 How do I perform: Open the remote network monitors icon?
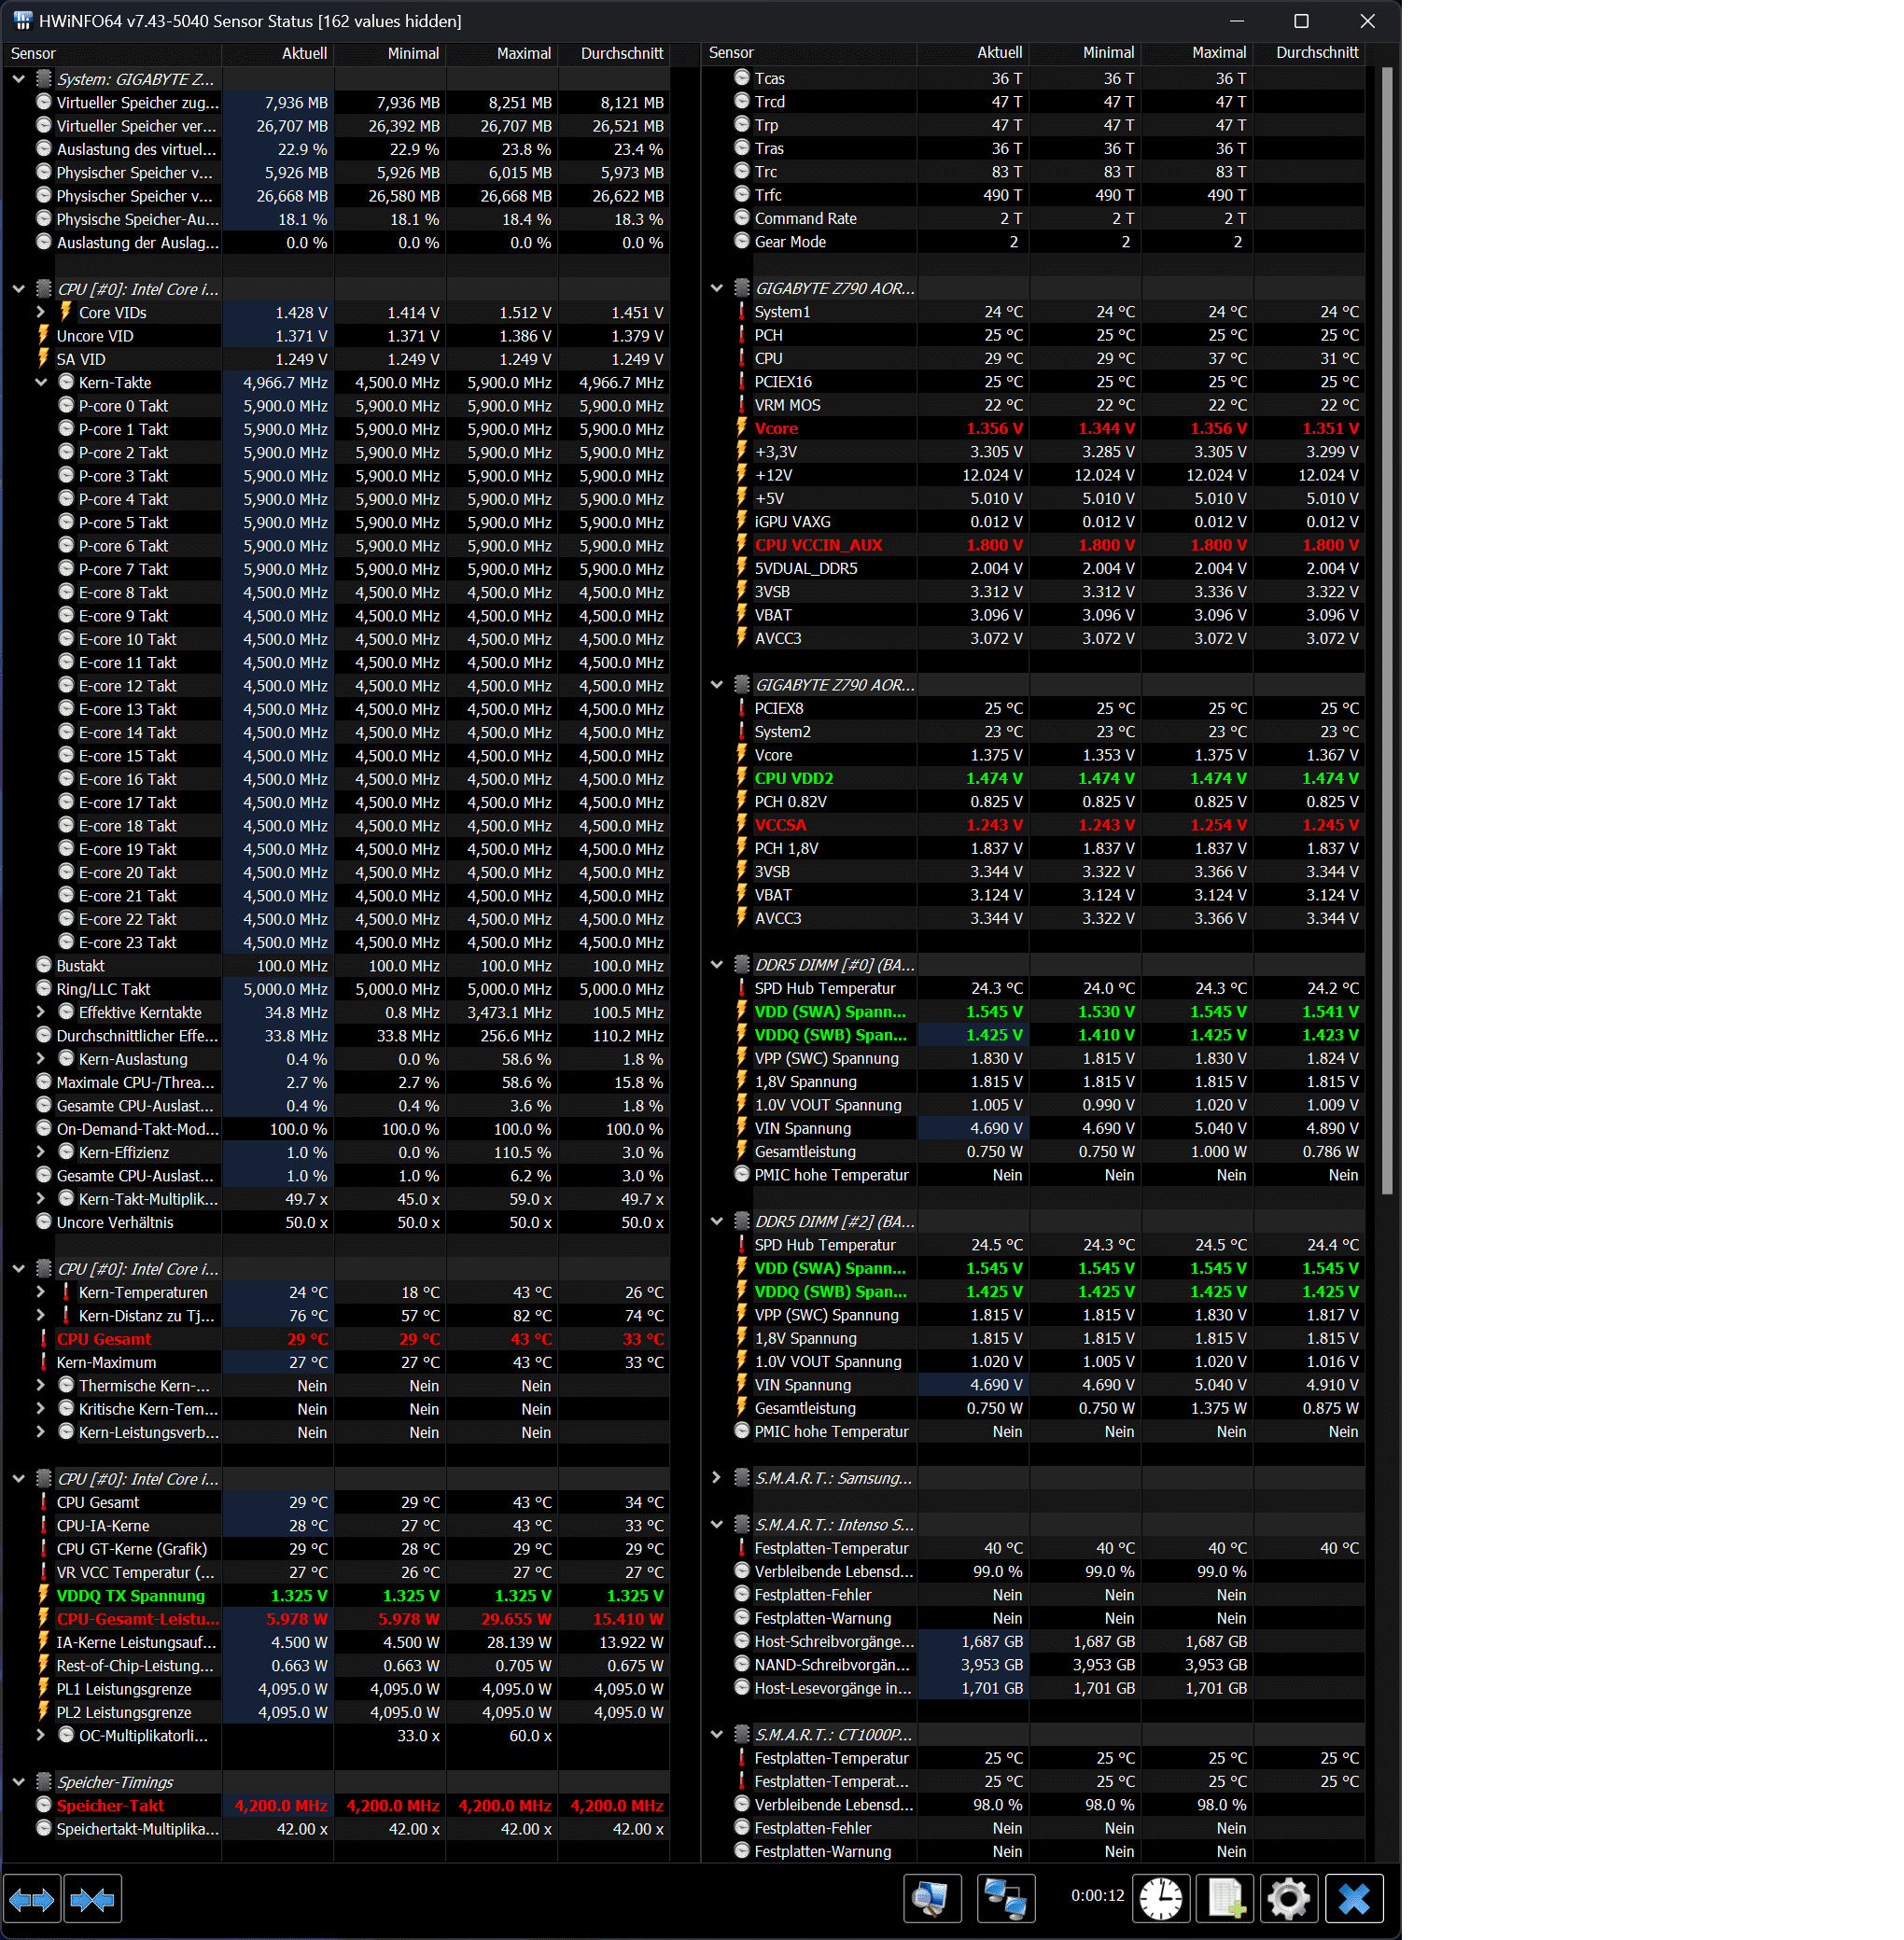(x=1005, y=1898)
